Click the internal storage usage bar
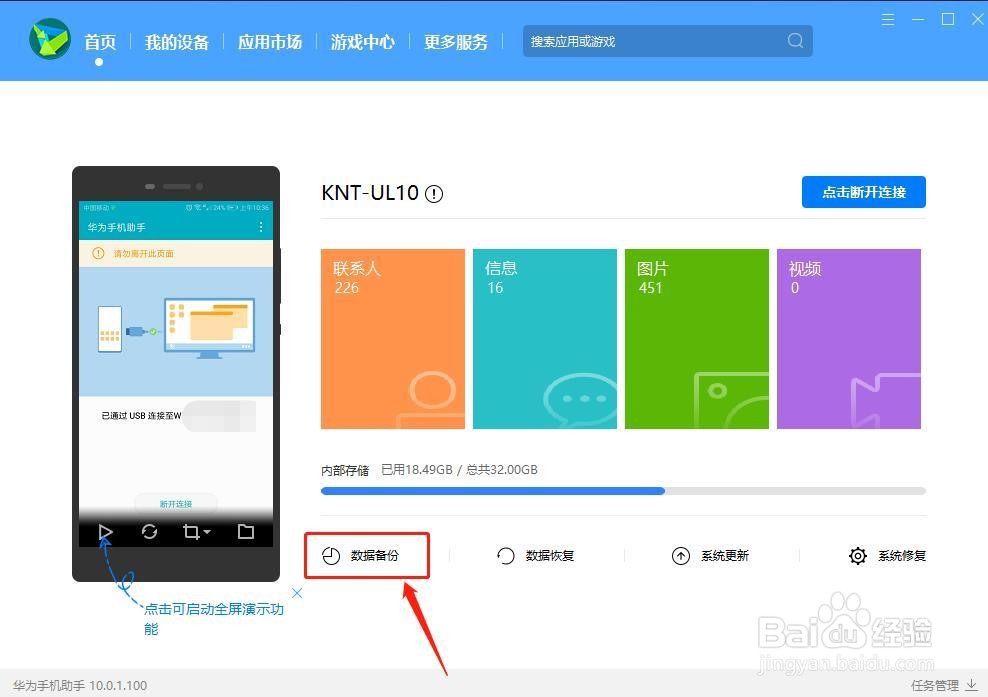988x697 pixels. coord(623,491)
